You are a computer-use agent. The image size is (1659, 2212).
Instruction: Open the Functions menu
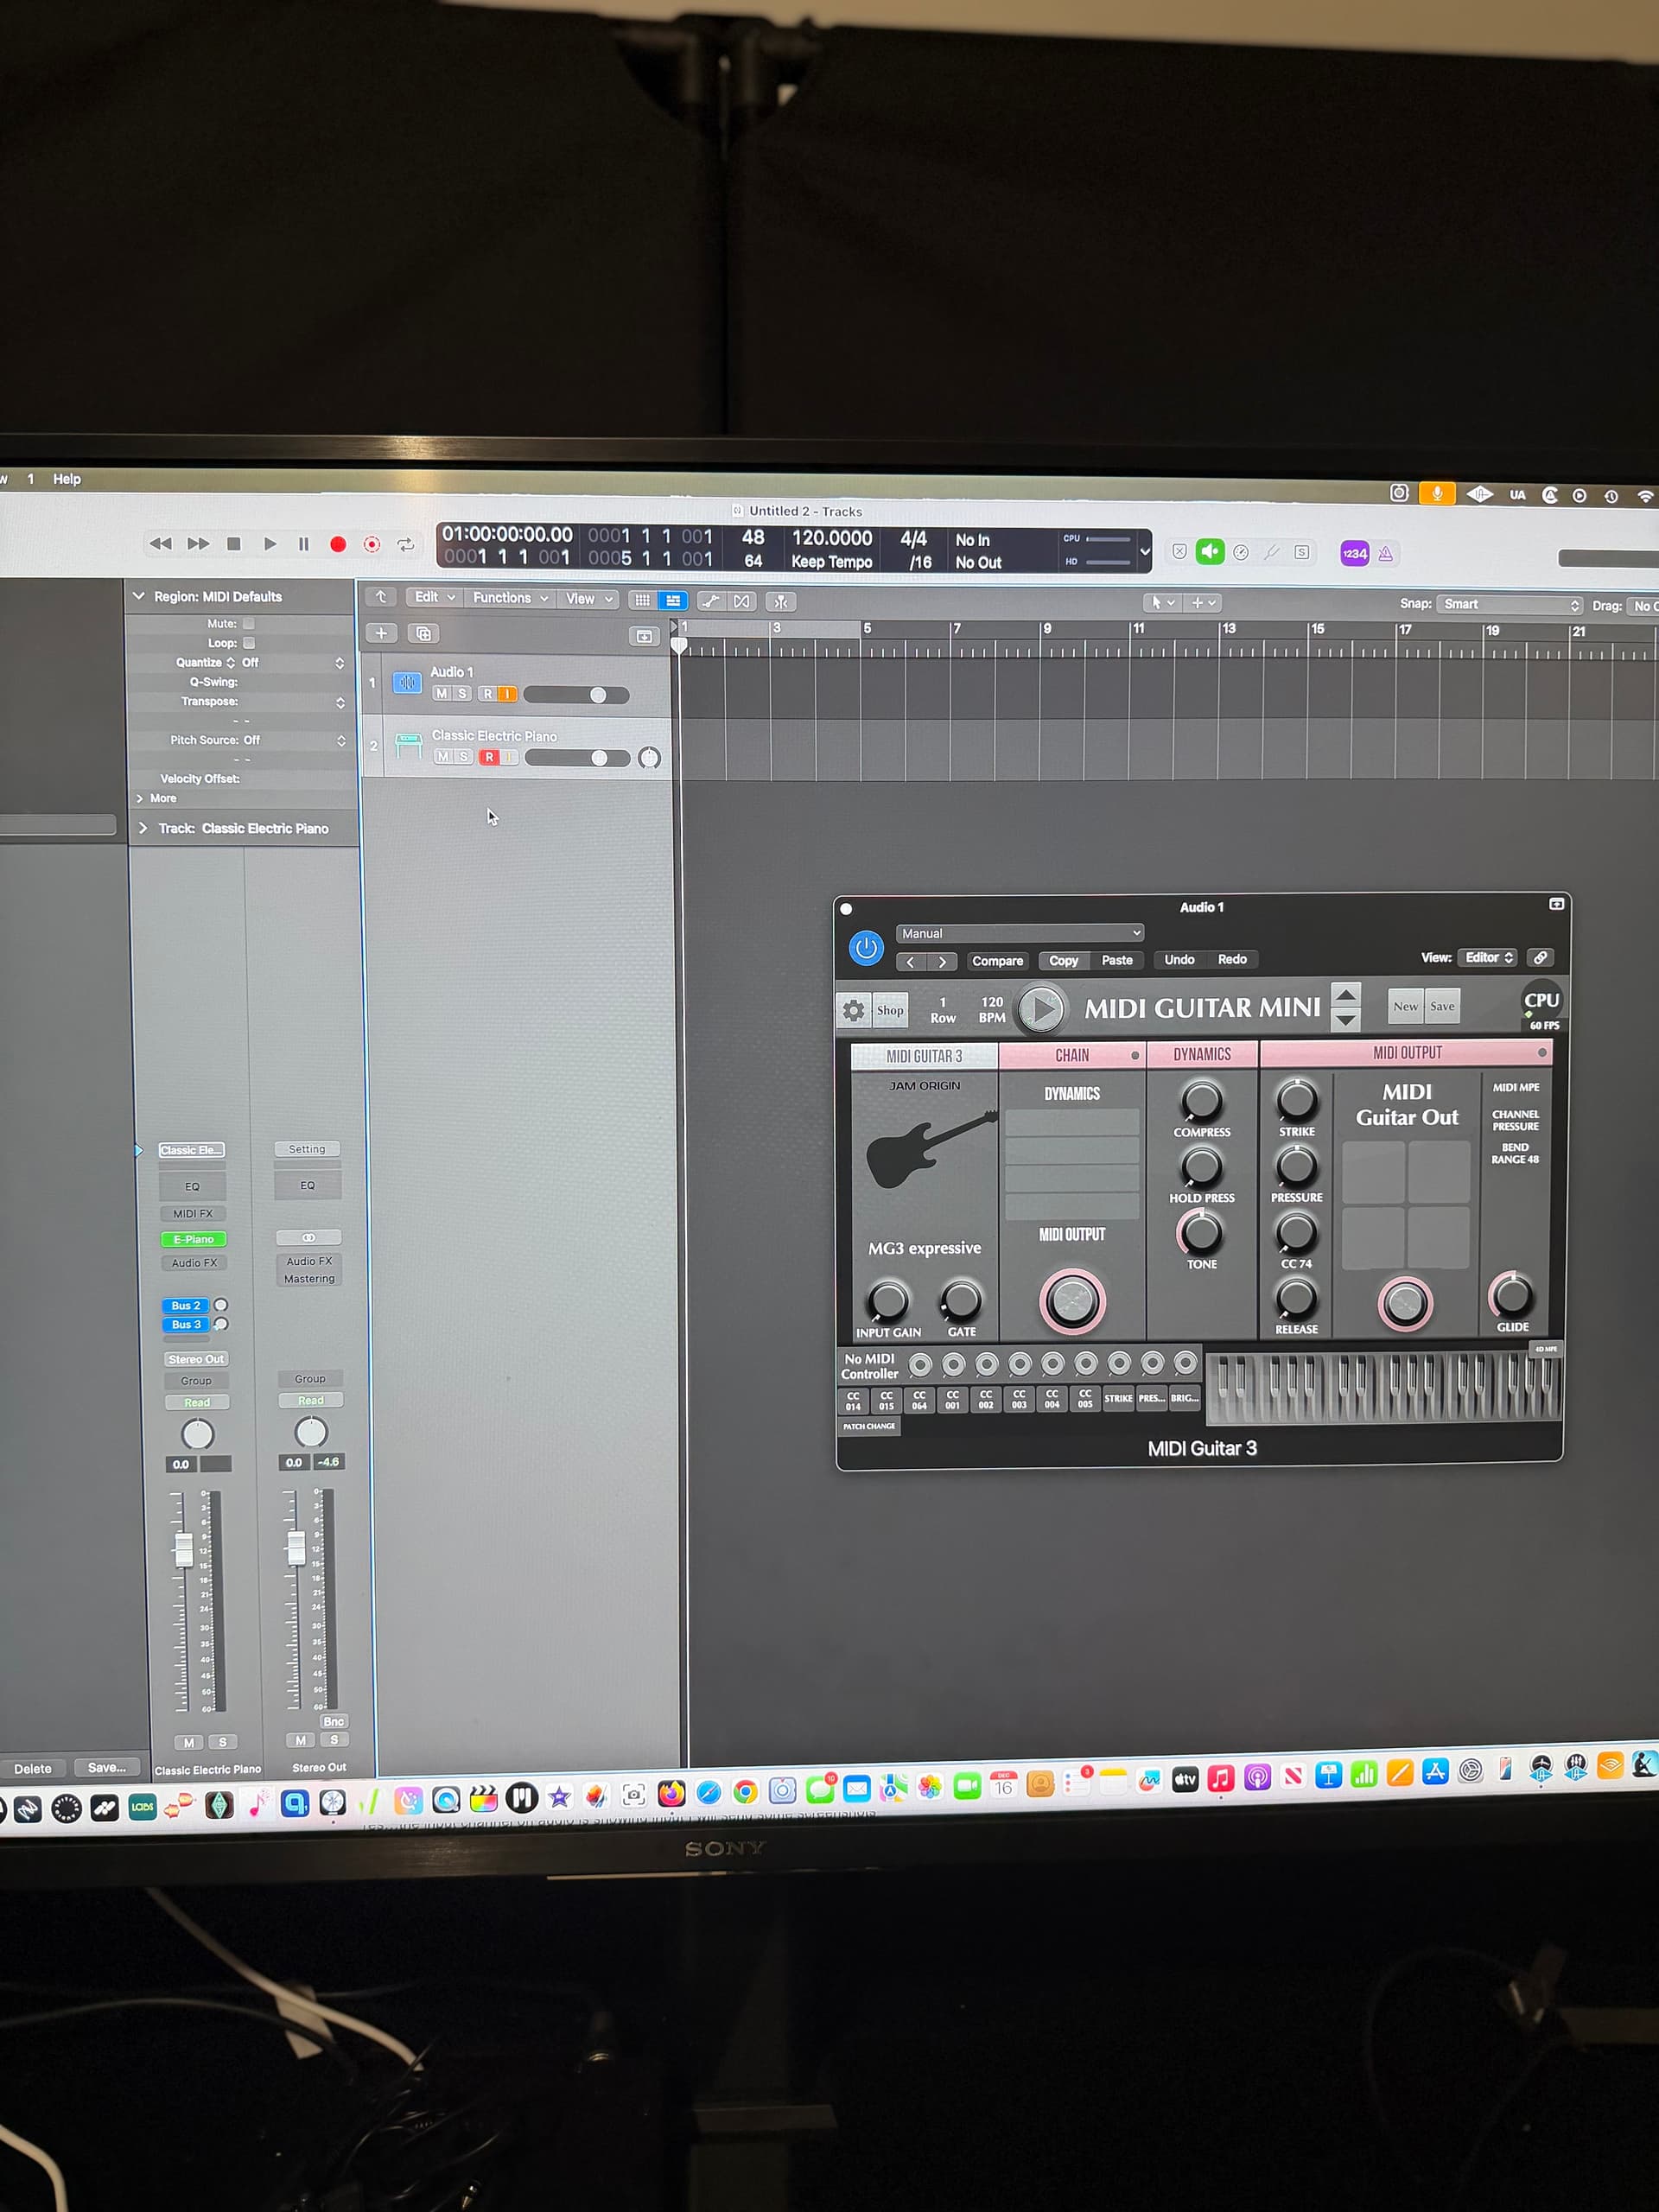(x=509, y=598)
